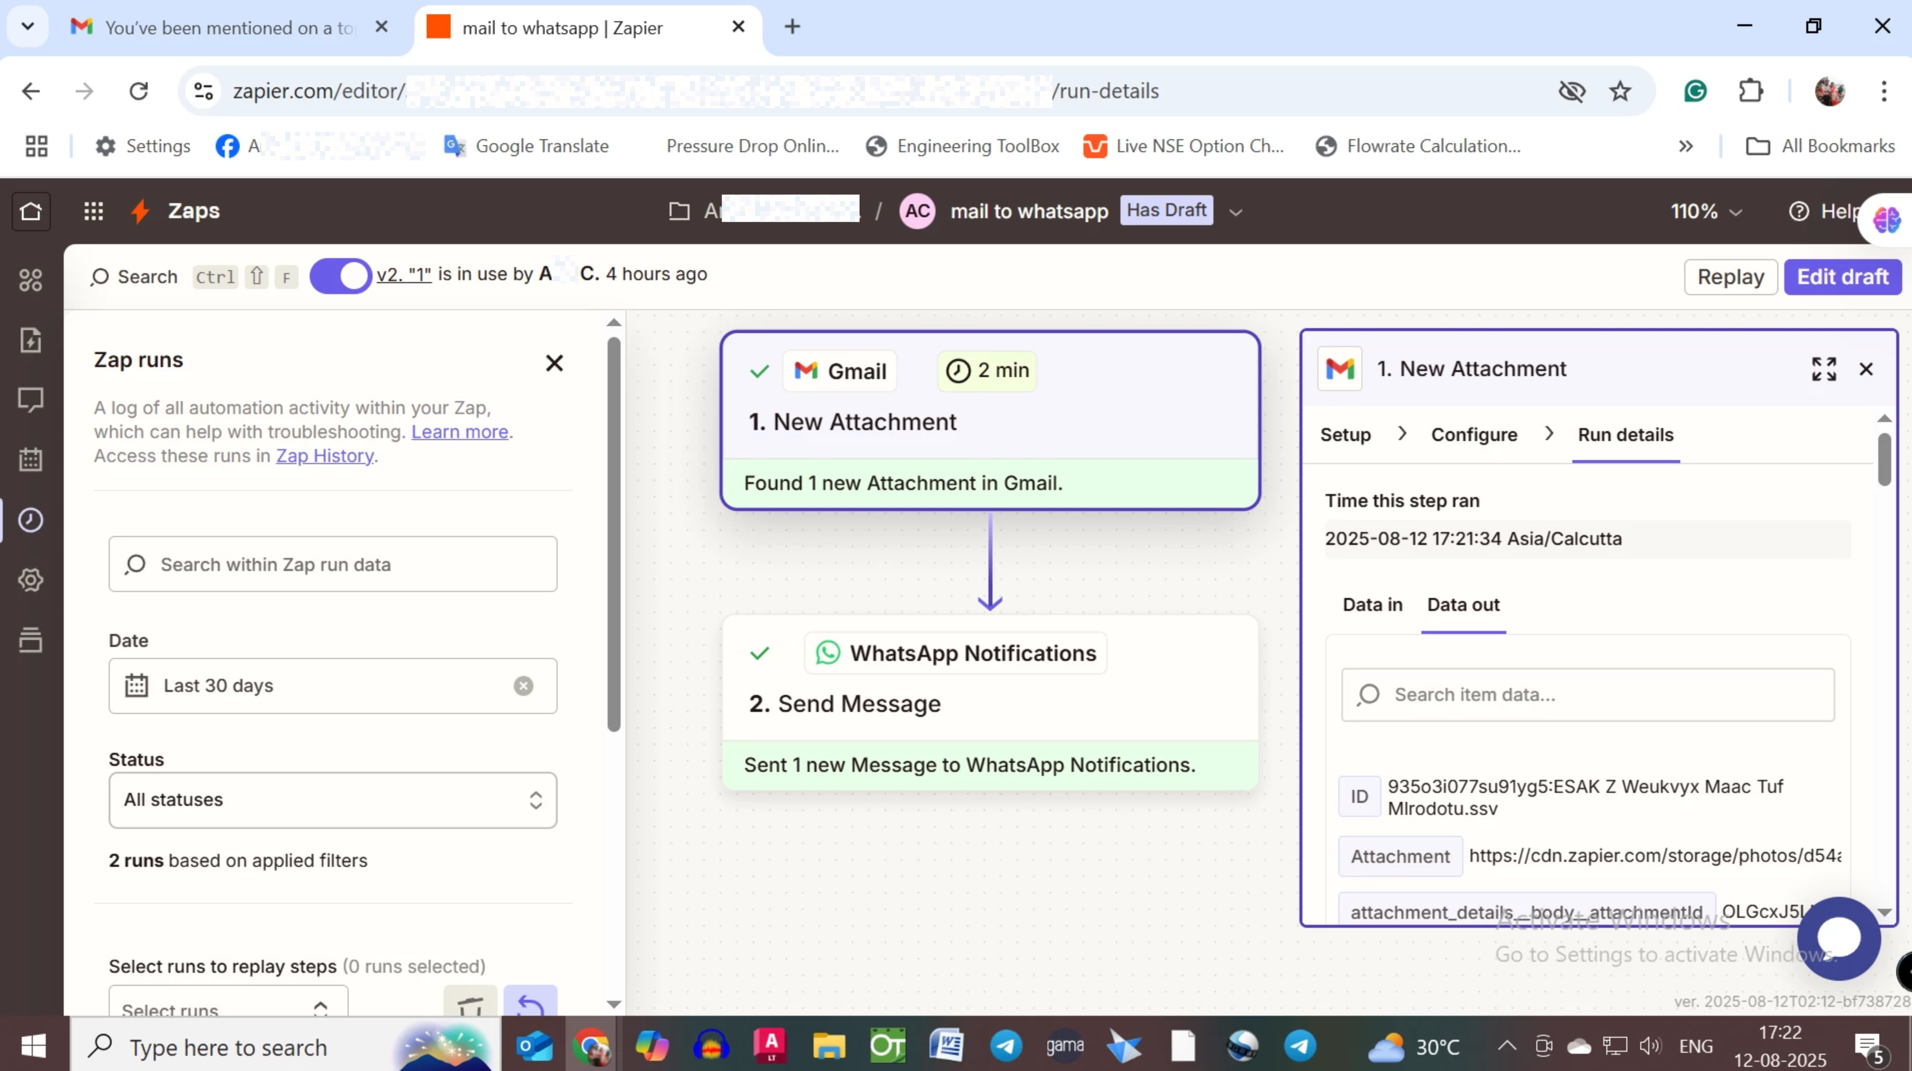Click the Run details panel scrollbar
1912x1071 pixels.
[x=1884, y=459]
